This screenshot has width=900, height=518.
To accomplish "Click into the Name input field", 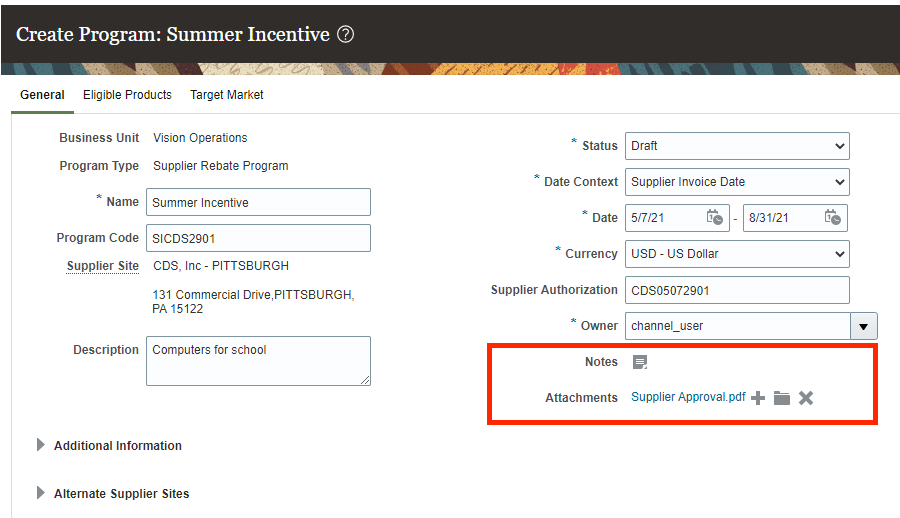I will [258, 202].
